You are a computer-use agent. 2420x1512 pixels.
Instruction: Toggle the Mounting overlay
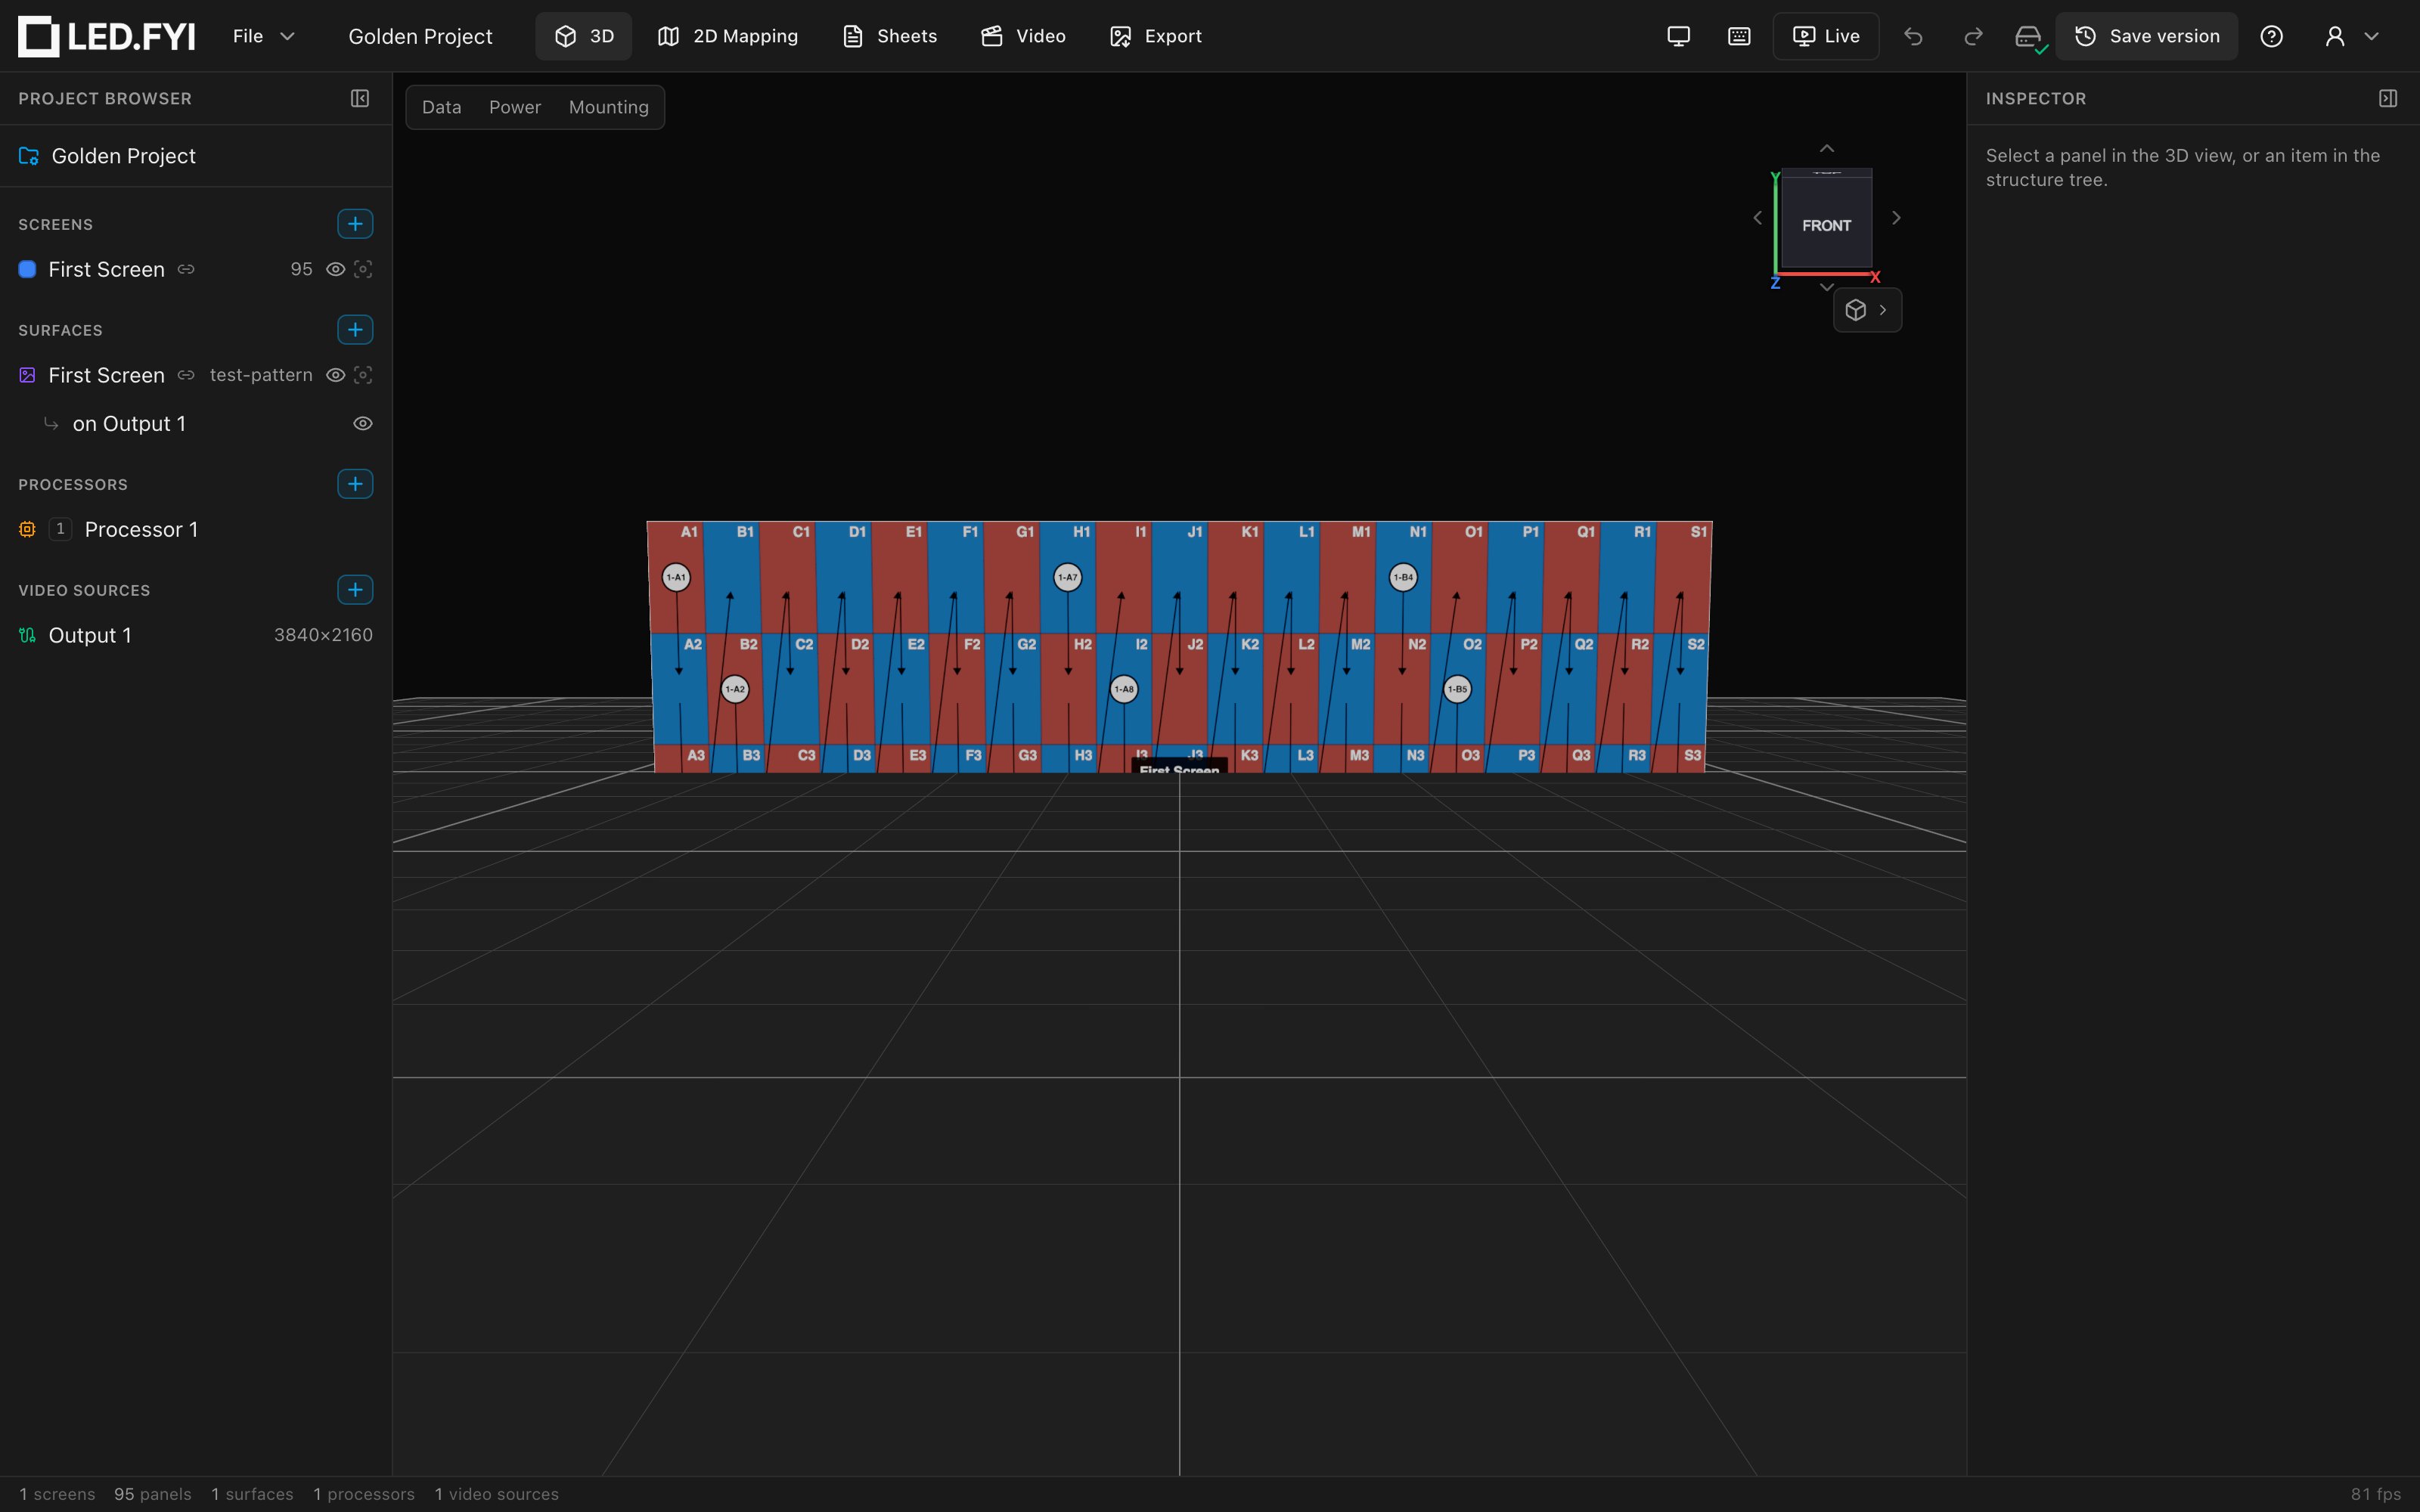(x=608, y=107)
